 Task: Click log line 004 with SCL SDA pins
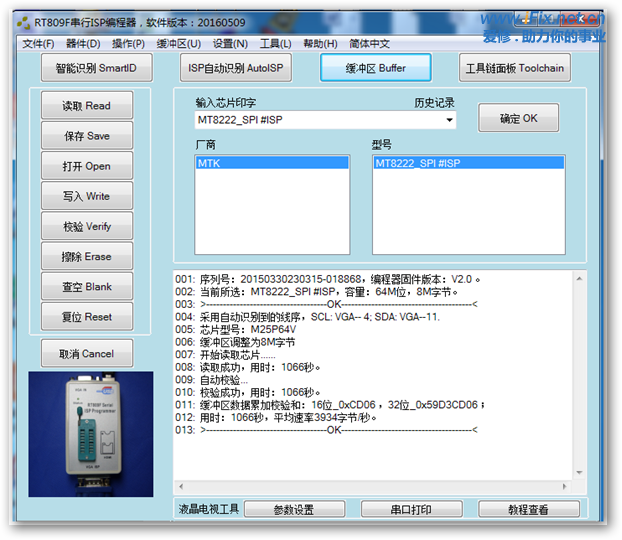[x=308, y=317]
